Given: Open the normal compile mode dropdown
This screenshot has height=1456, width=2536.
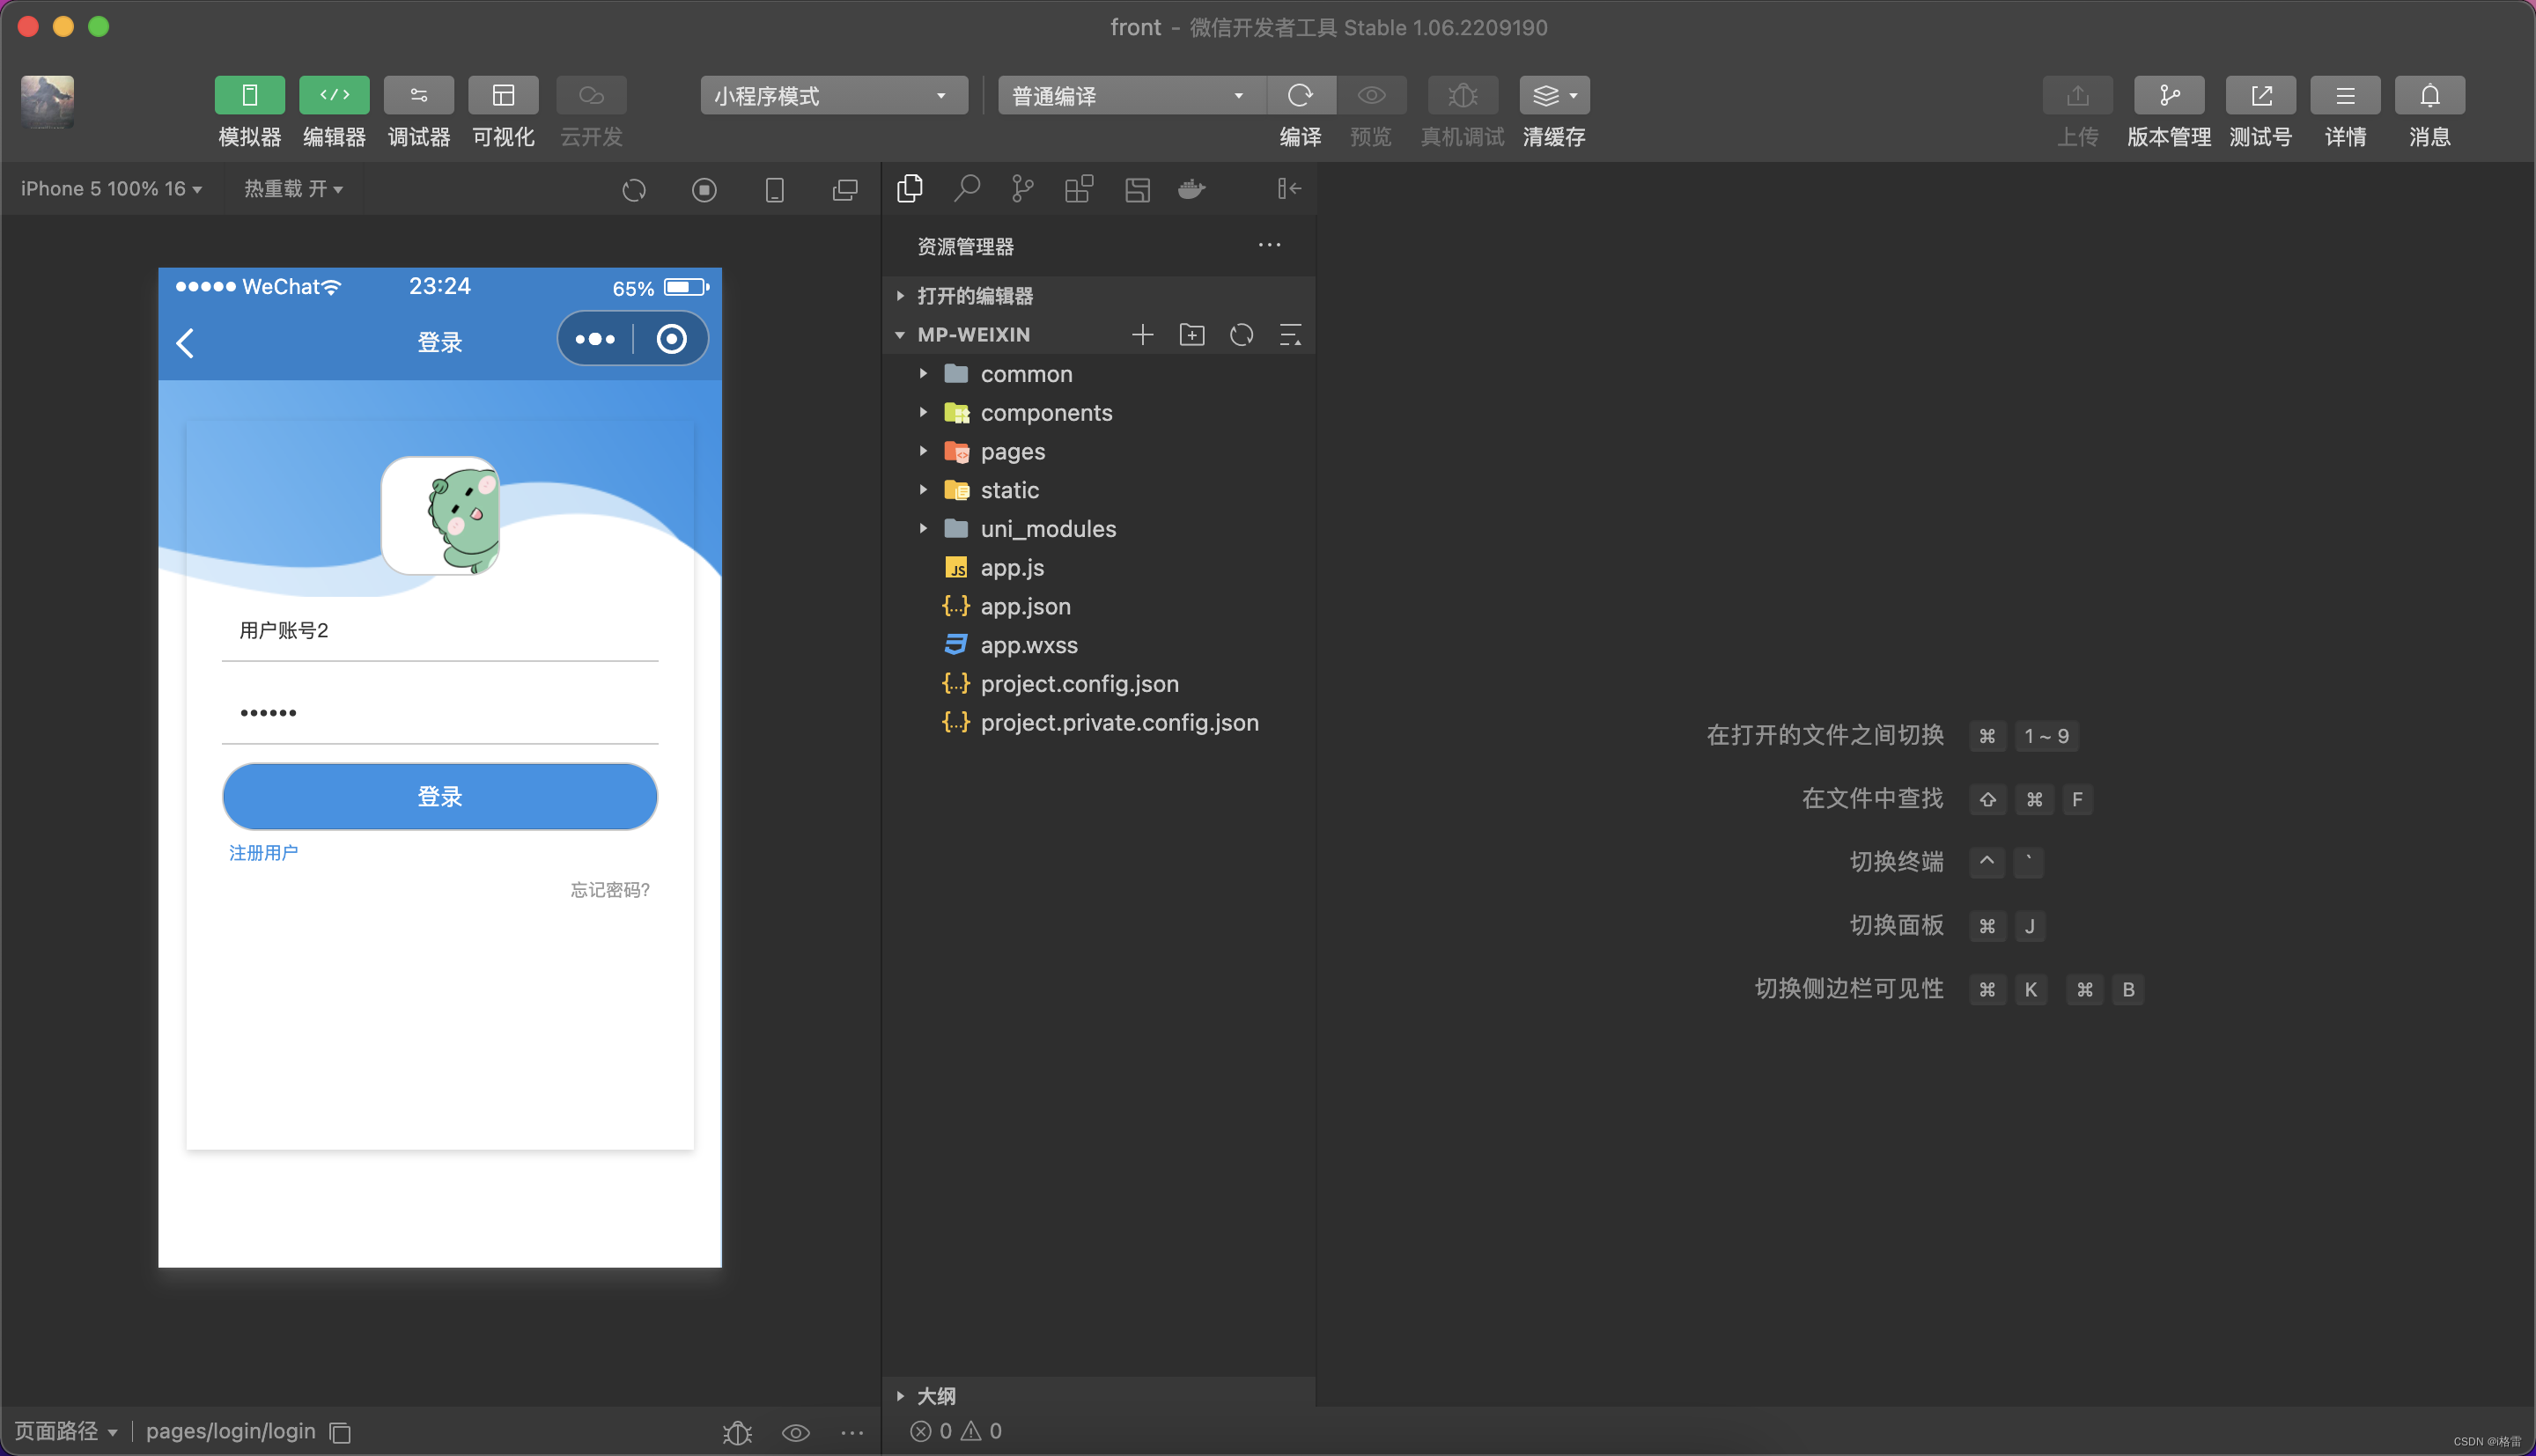Looking at the screenshot, I should 1131,96.
